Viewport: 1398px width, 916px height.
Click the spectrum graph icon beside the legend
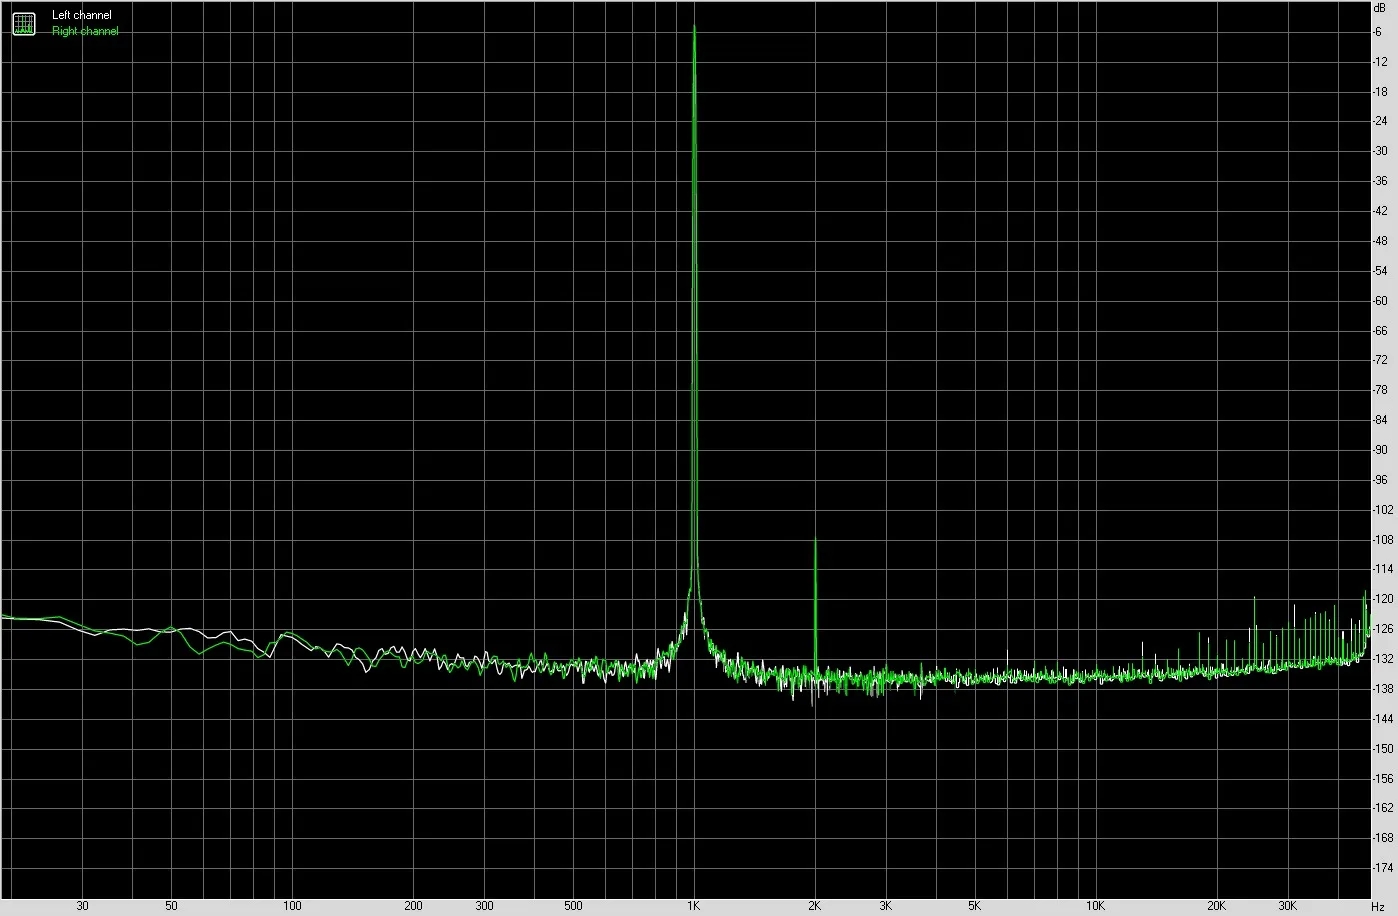(23, 24)
